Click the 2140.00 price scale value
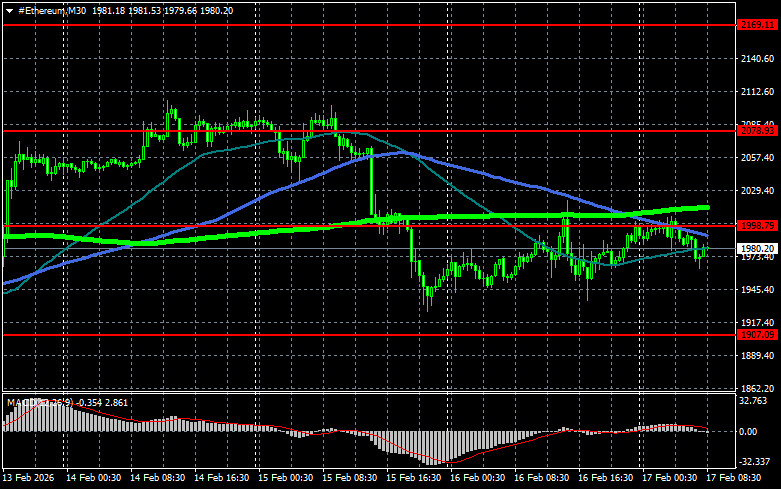Image resolution: width=781 pixels, height=489 pixels. (757, 60)
